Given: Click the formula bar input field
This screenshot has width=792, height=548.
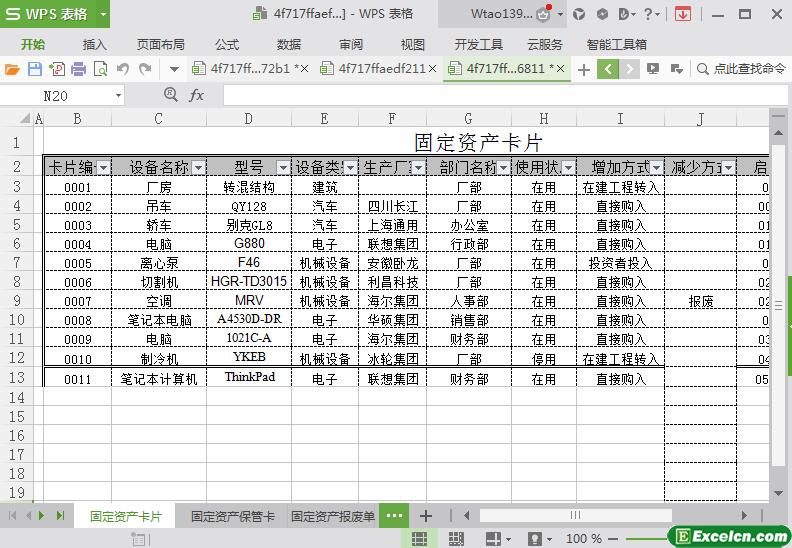Looking at the screenshot, I should click(x=505, y=95).
